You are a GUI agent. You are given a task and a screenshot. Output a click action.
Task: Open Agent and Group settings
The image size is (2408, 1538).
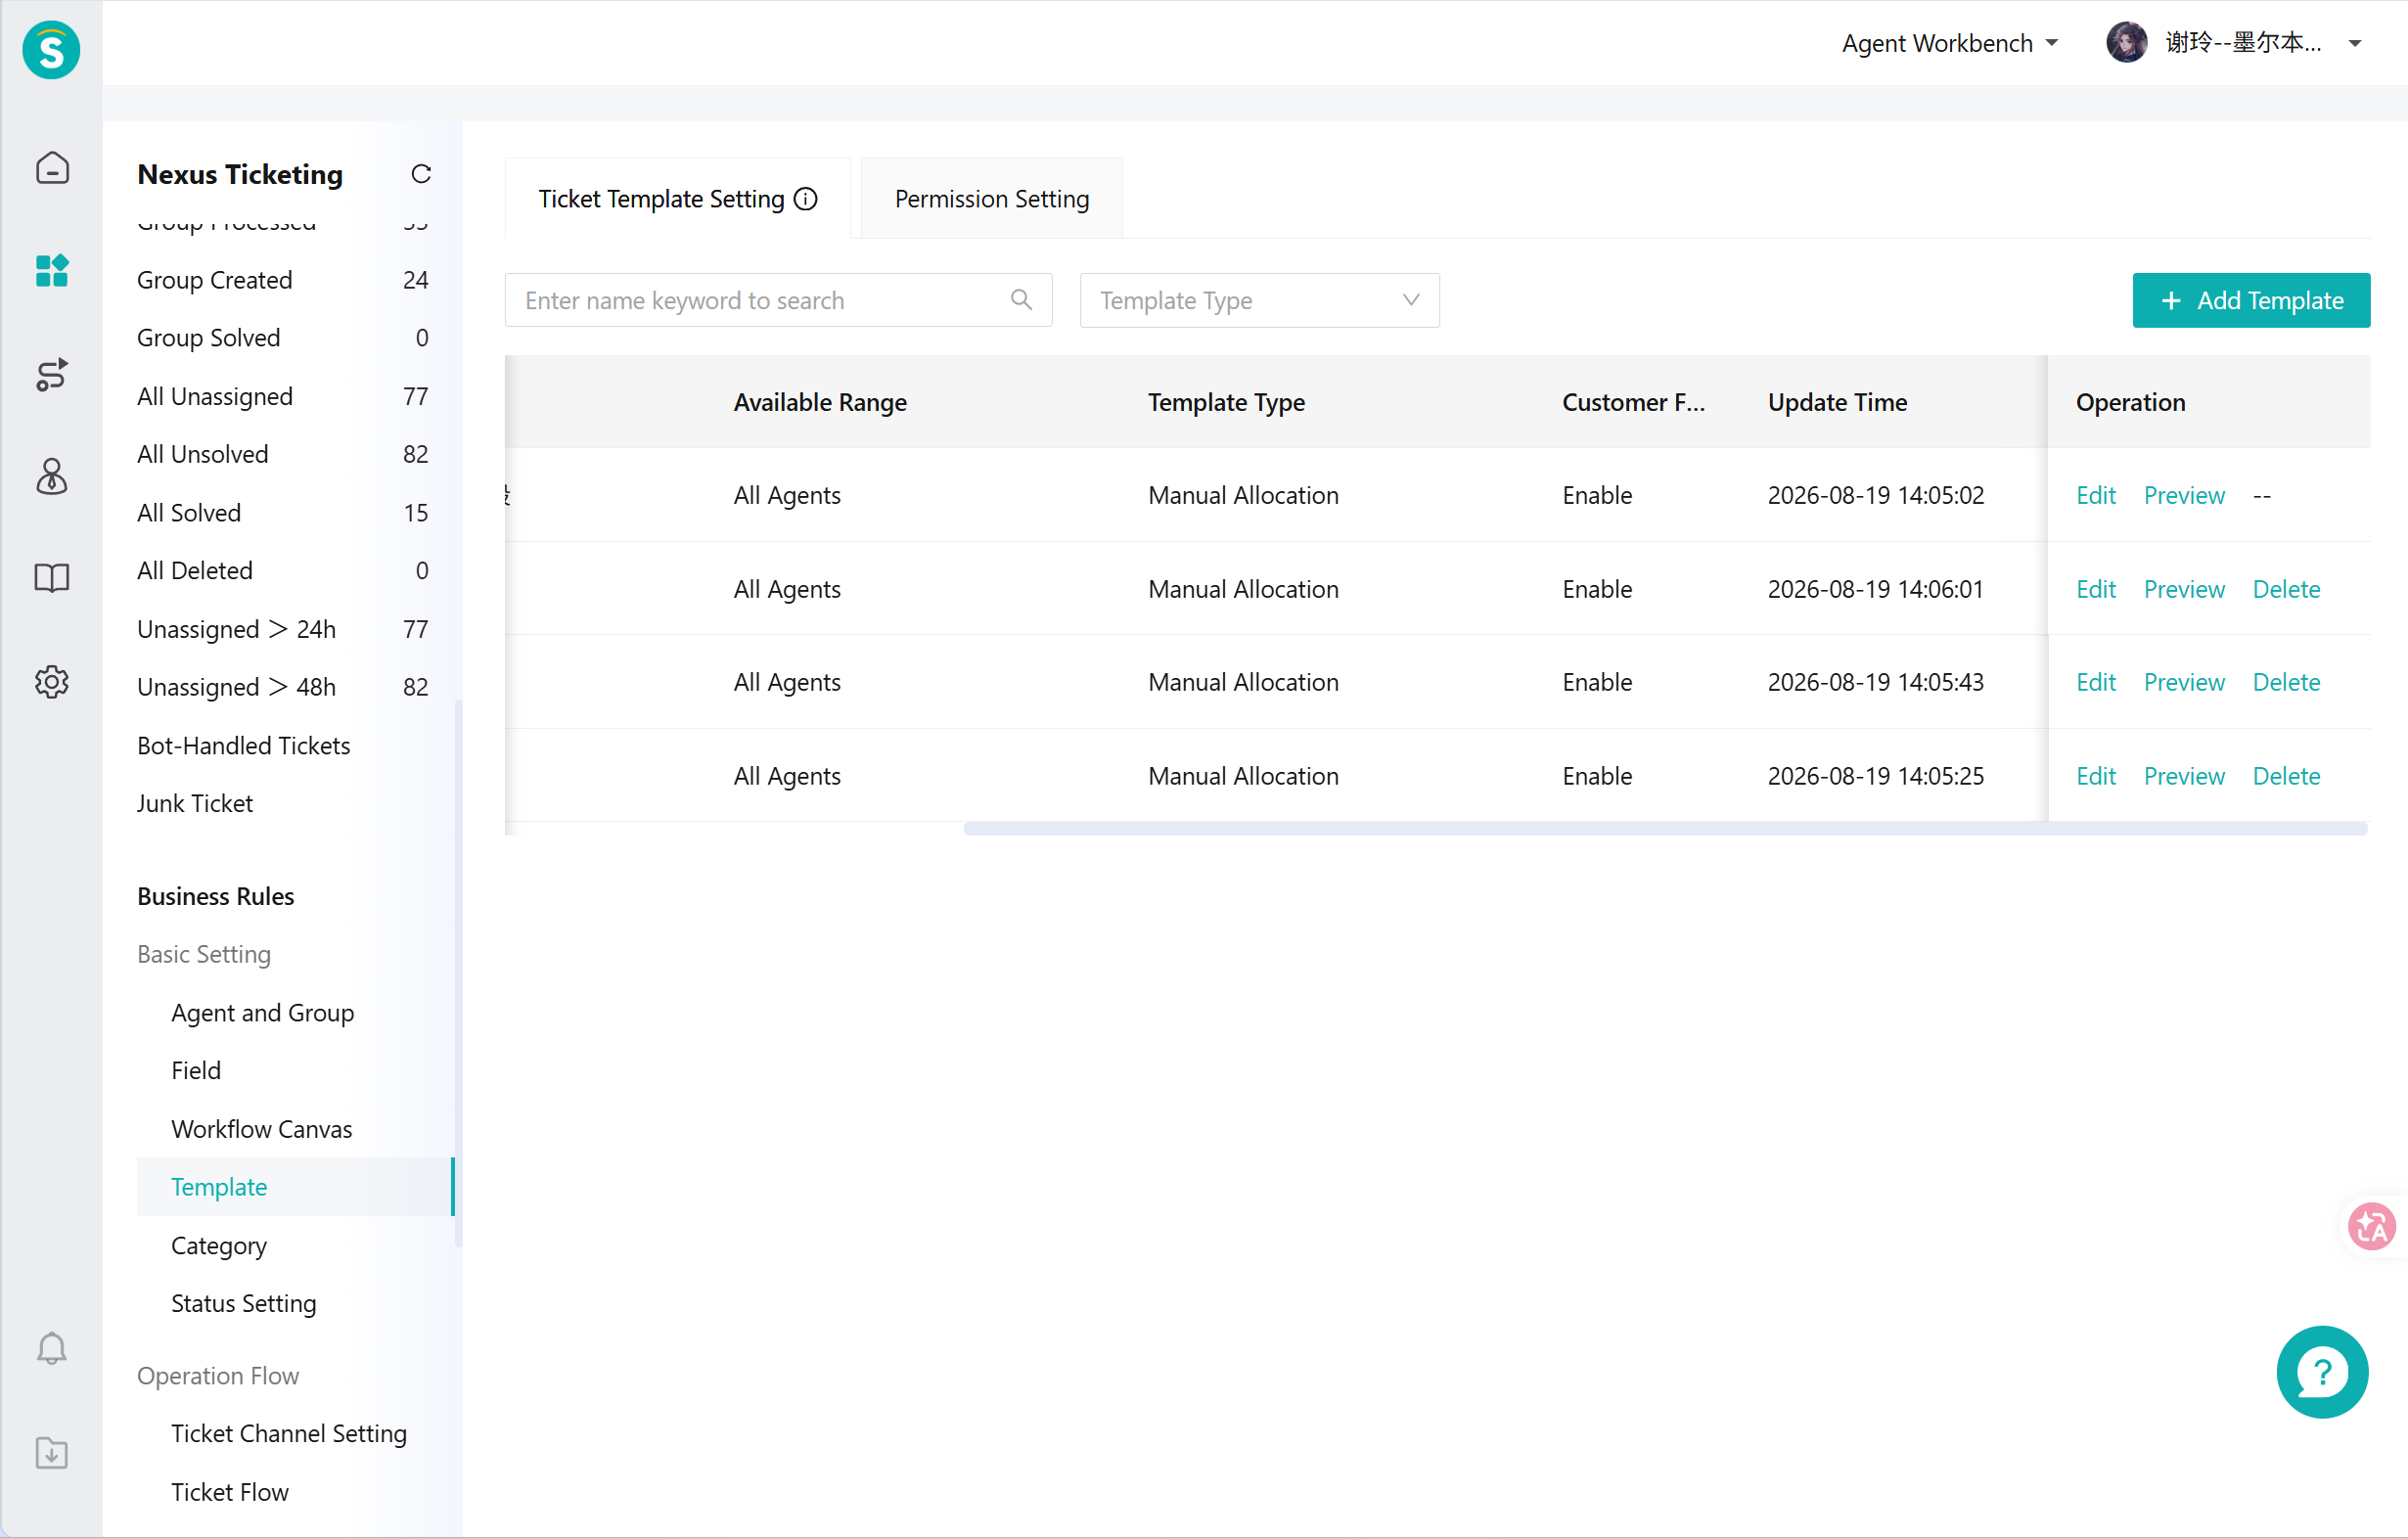[x=262, y=1013]
